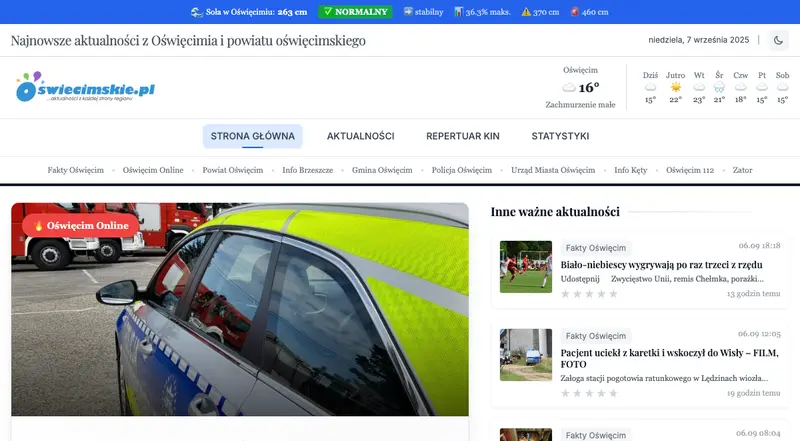Viewport: 800px width, 441px height.
Task: Click Fakty Oświęcim tag on football article
Action: 596,248
